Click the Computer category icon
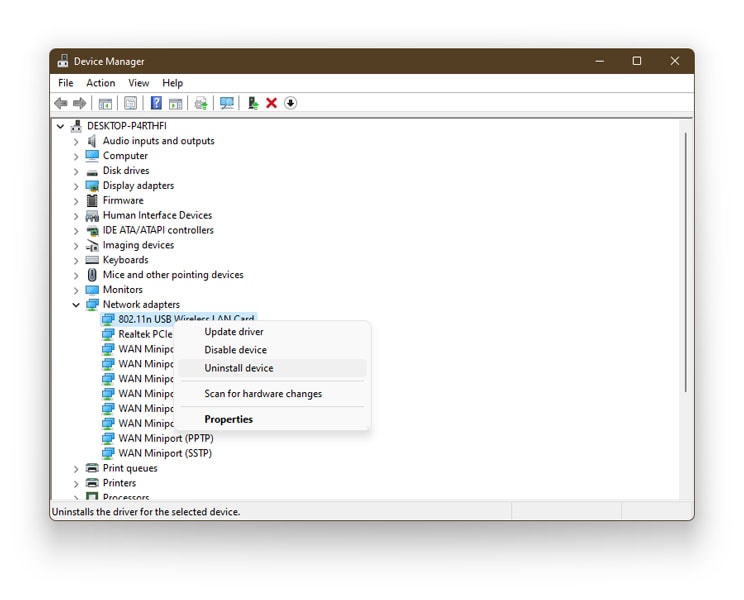 pos(92,156)
